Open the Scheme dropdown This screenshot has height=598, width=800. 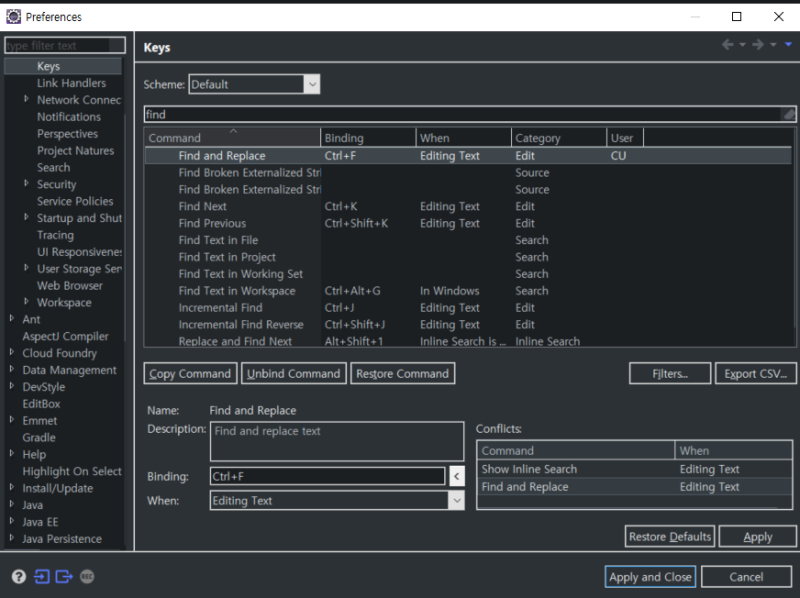tap(312, 85)
